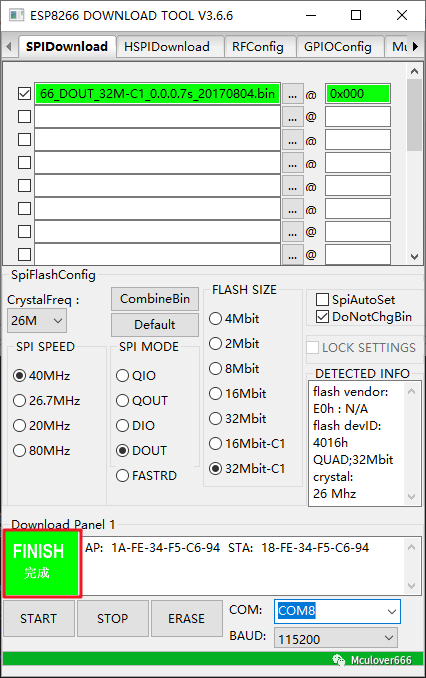Click the second row address field
The image size is (426, 678).
[358, 117]
